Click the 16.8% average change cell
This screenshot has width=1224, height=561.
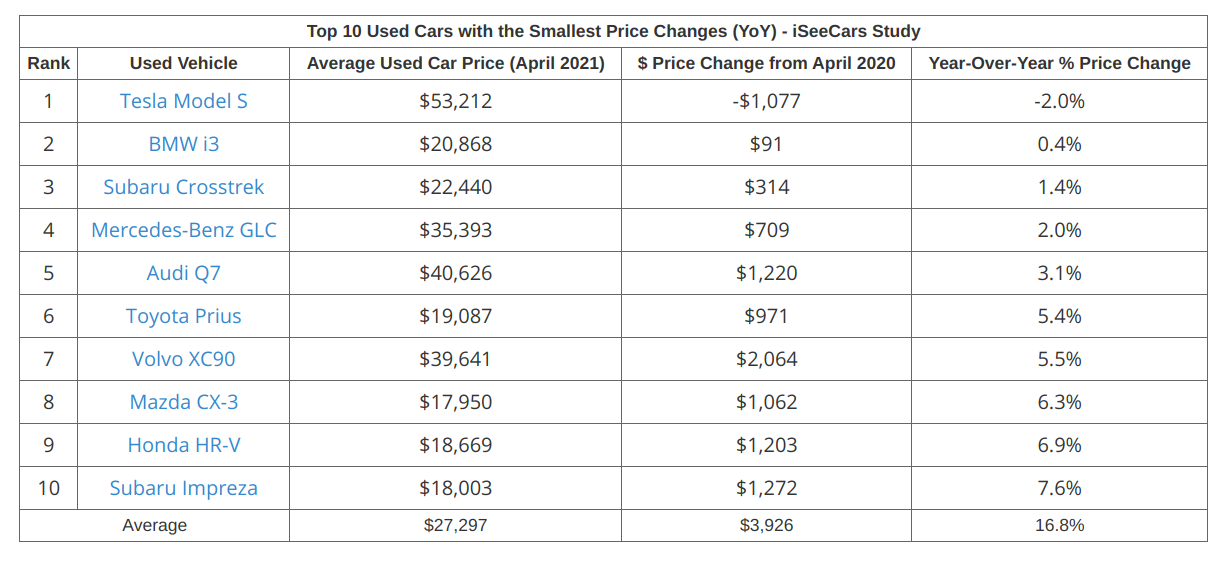point(1060,525)
